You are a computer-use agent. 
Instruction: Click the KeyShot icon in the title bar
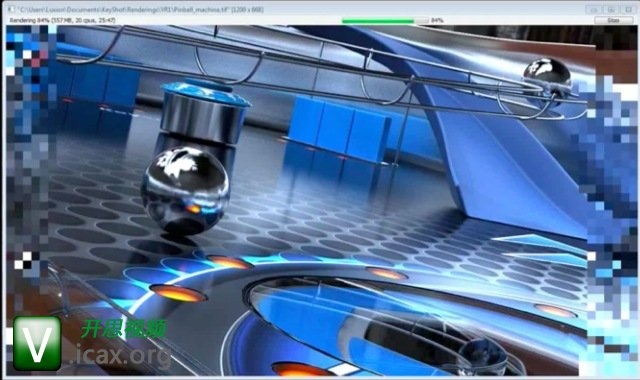click(x=11, y=9)
